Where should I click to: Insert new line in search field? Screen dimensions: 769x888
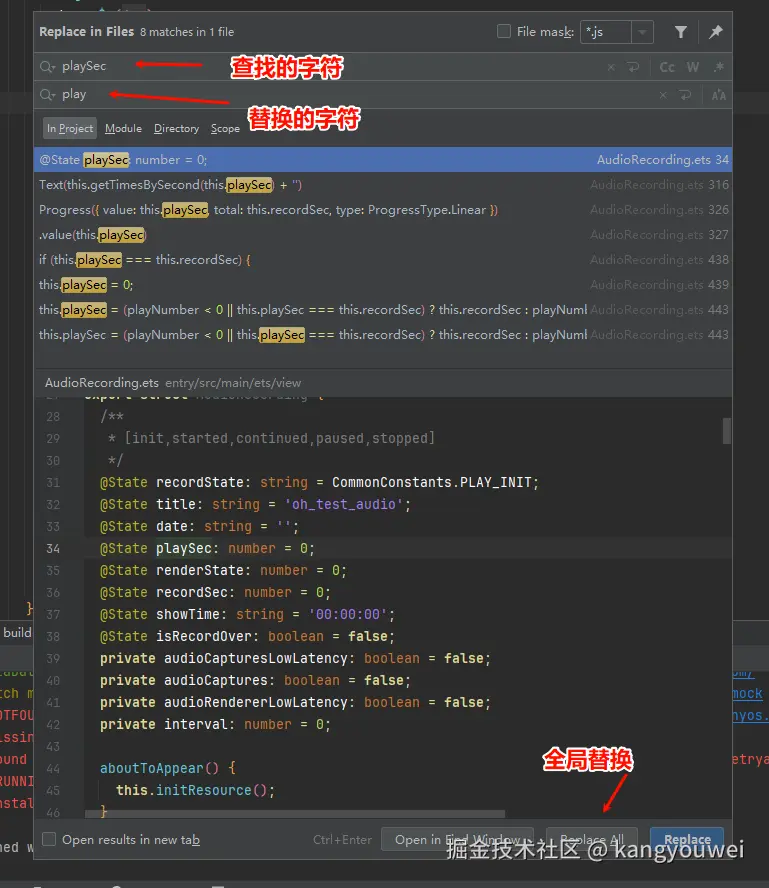tap(633, 67)
